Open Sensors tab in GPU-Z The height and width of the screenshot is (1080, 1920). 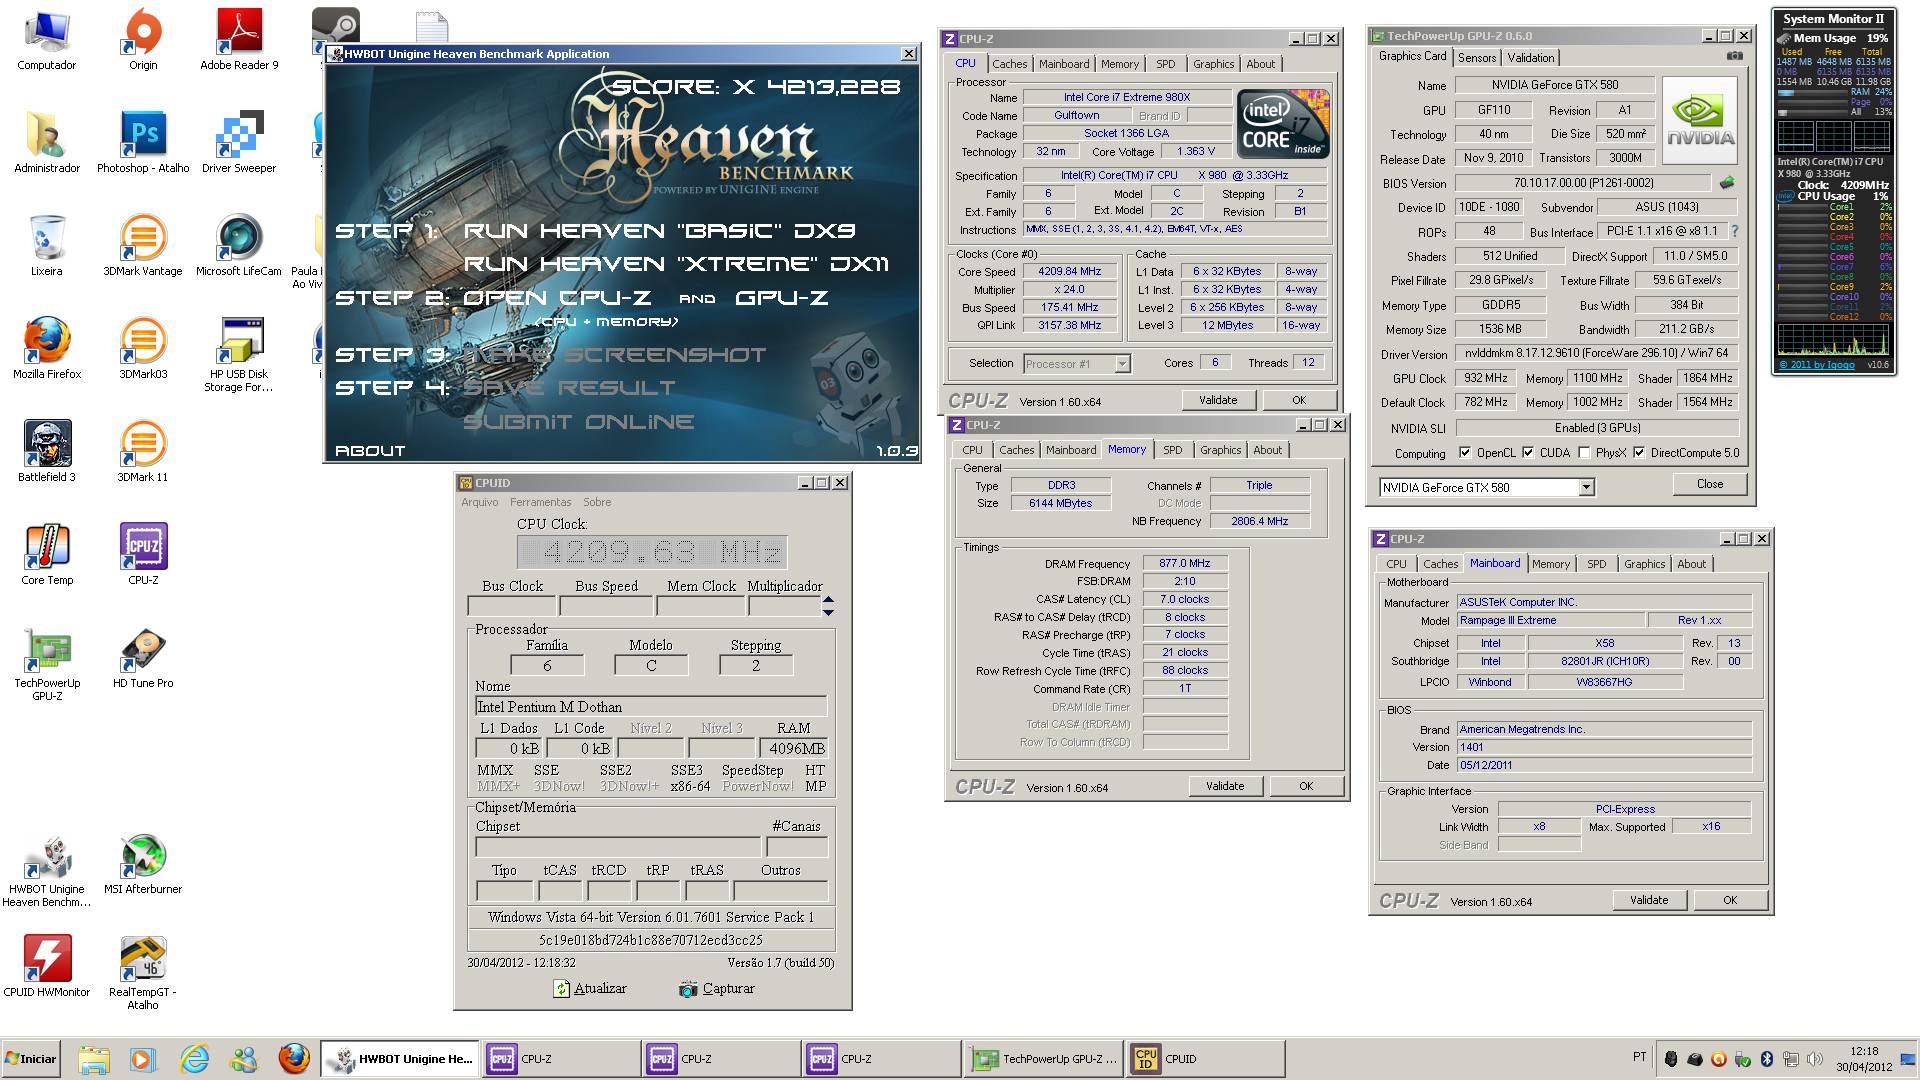point(1477,58)
